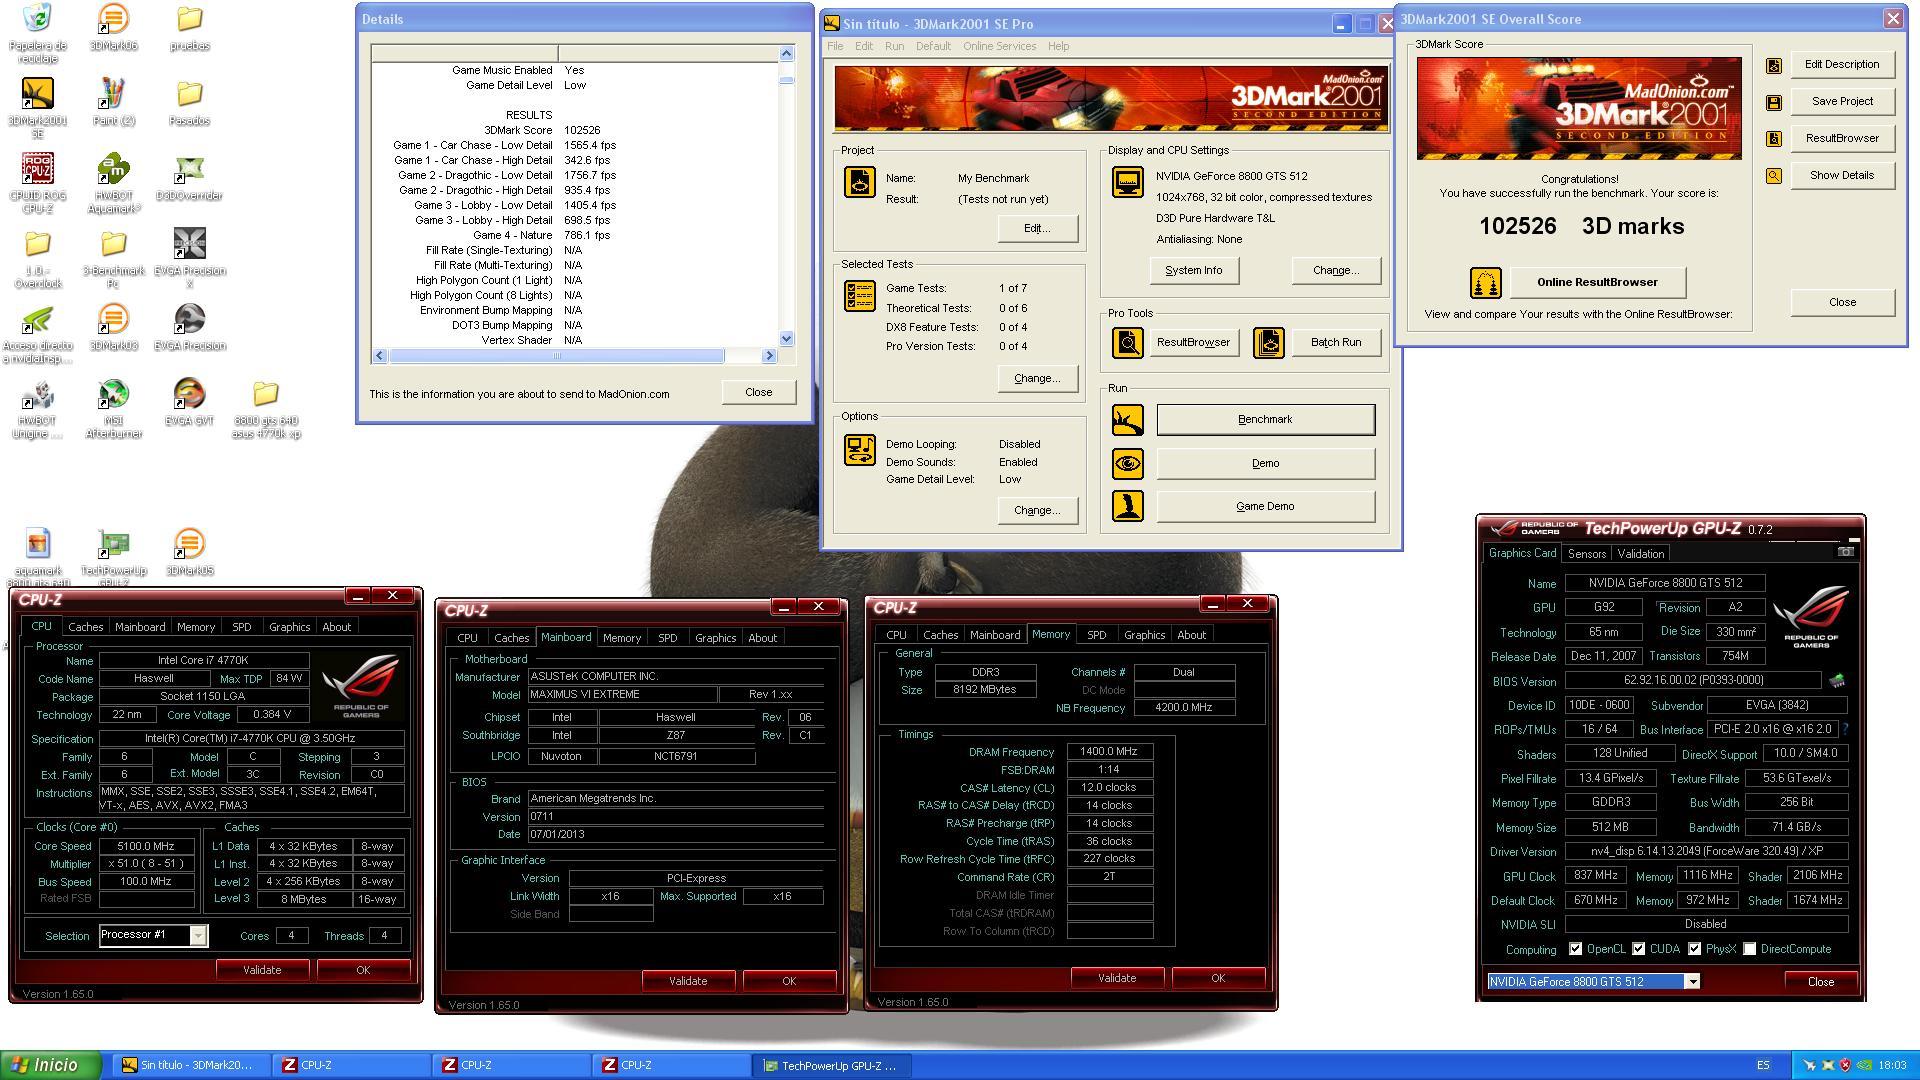Click up arrow of Details vertical scrollbar
Viewport: 1920px width, 1080px height.
point(786,53)
